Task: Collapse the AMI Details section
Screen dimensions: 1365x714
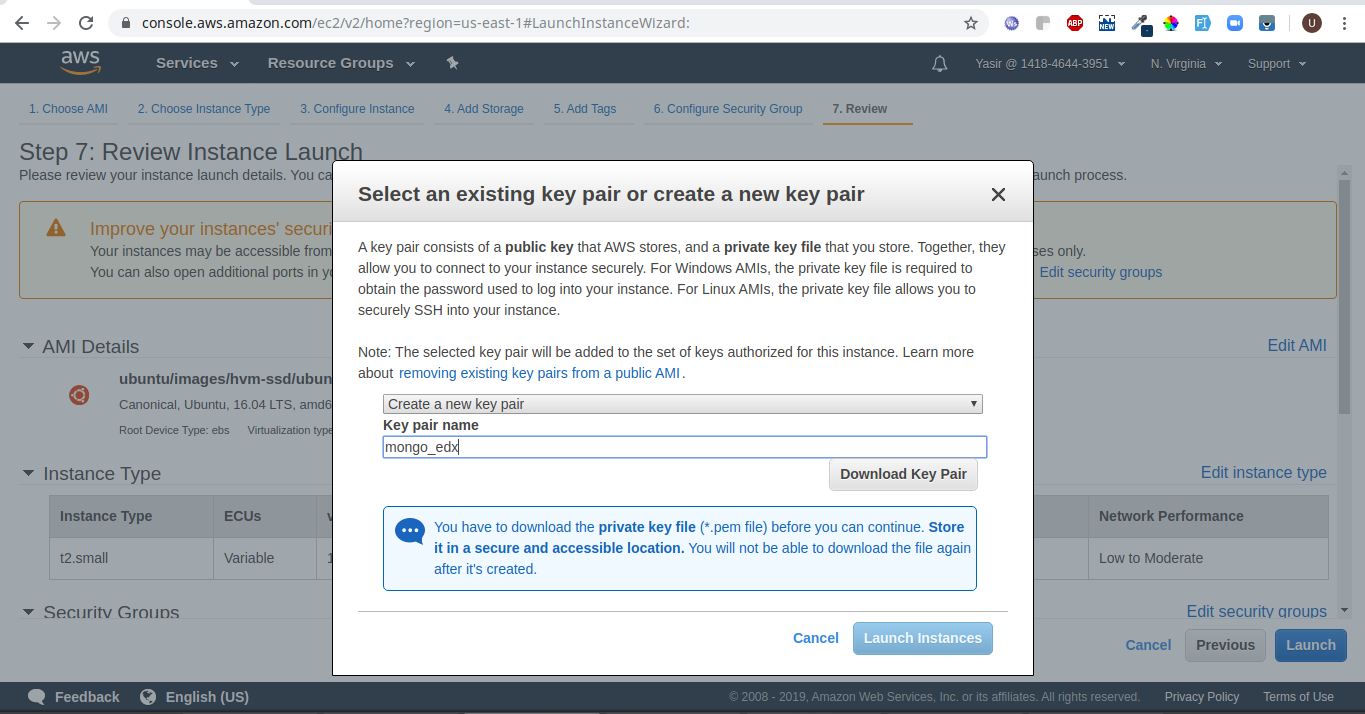Action: tap(28, 347)
